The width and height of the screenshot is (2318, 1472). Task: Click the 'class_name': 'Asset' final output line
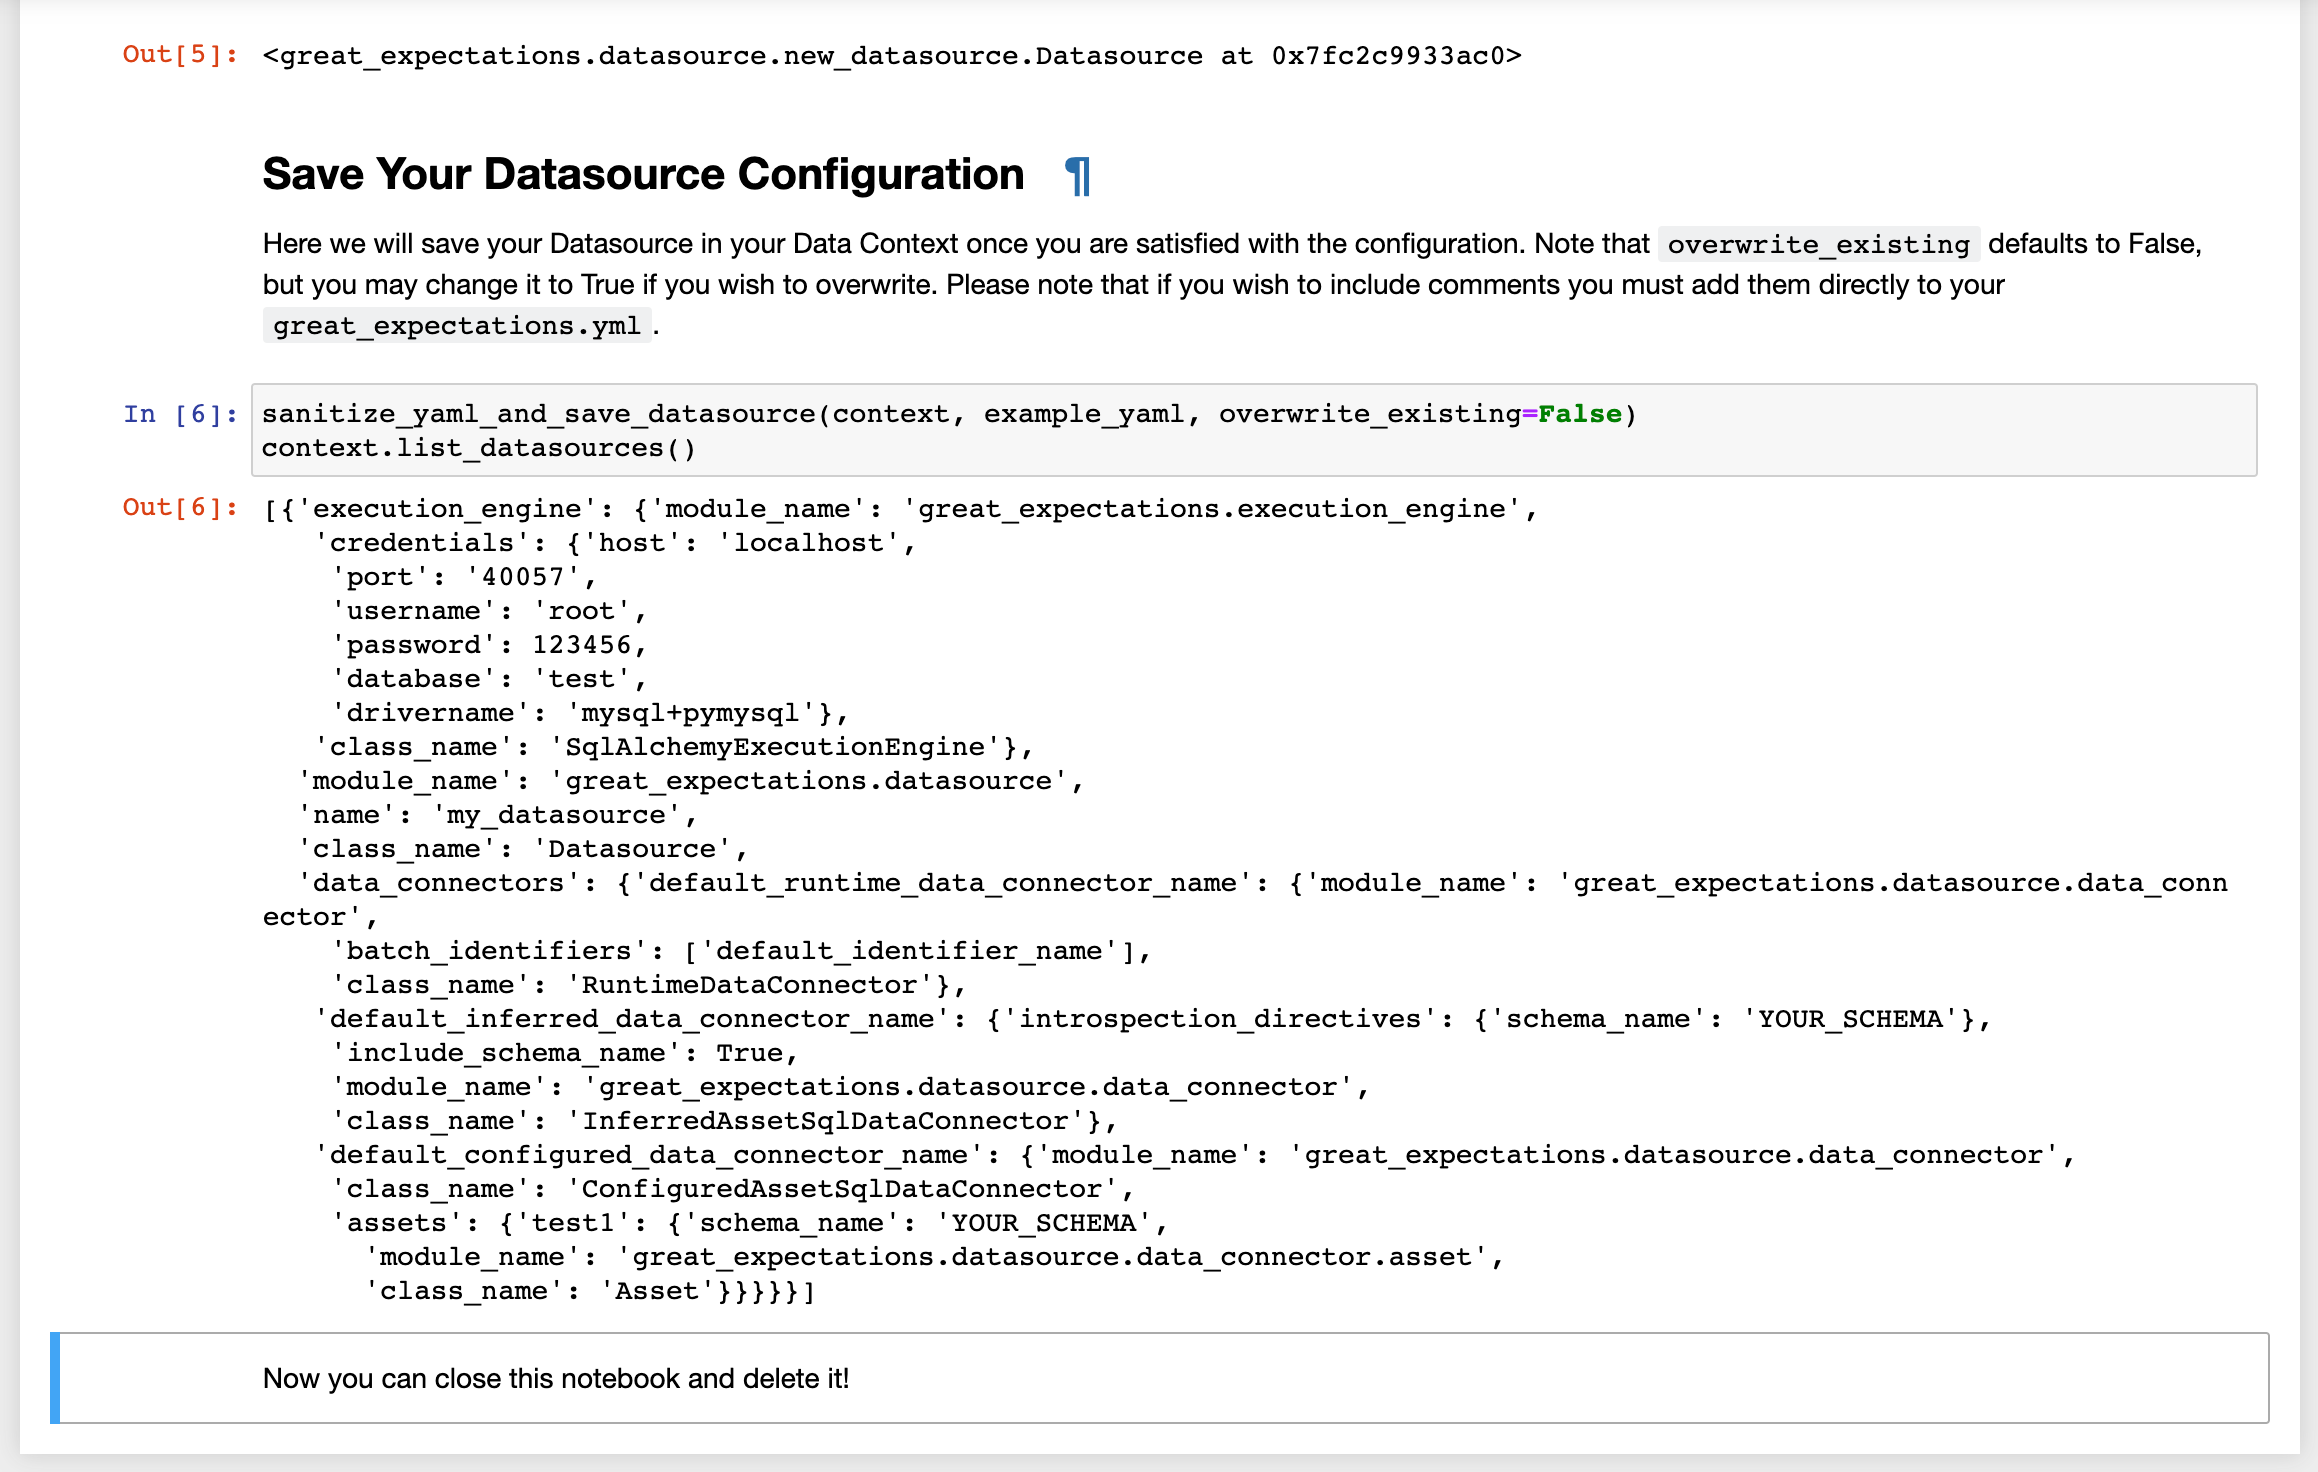click(590, 1291)
